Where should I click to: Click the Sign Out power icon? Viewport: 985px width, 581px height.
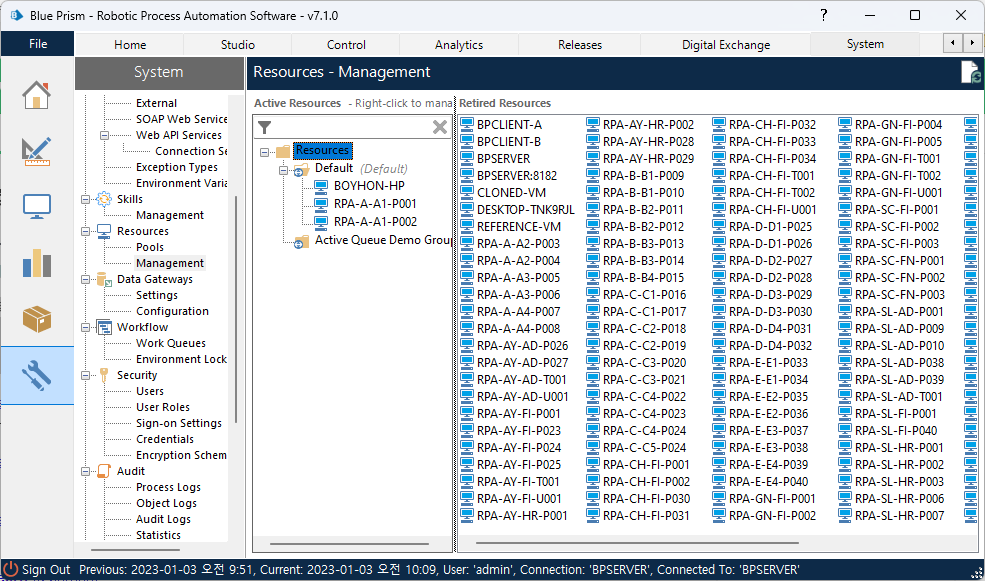click(11, 570)
